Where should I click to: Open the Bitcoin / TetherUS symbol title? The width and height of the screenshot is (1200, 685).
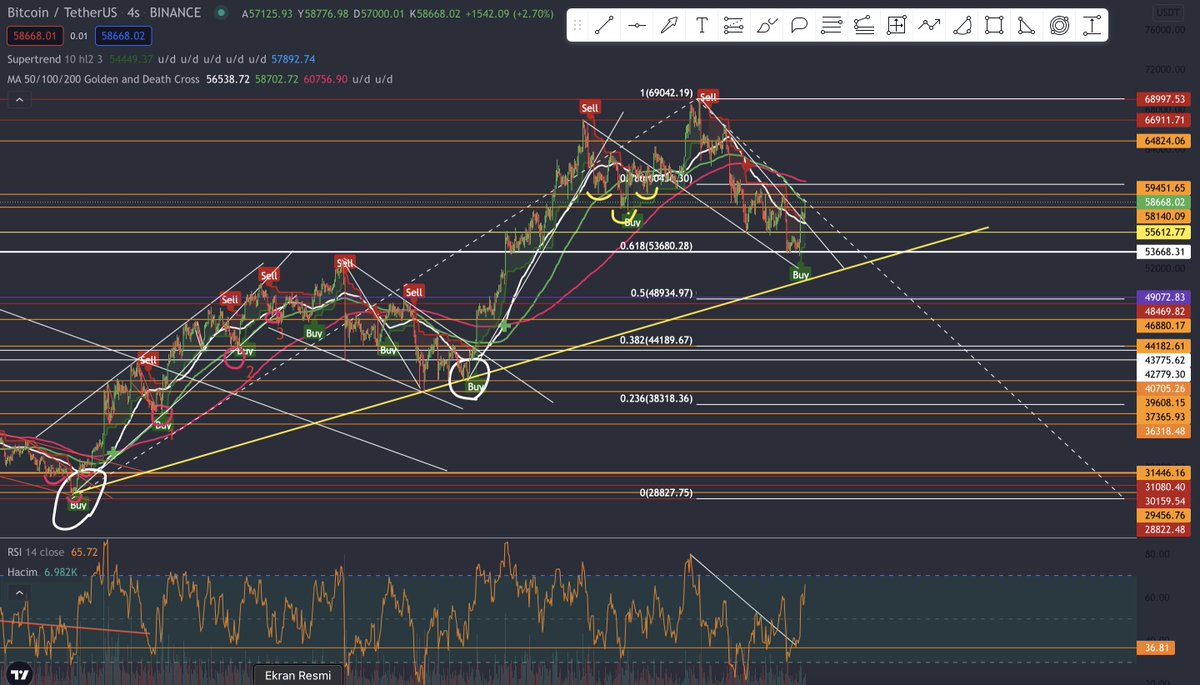click(x=60, y=13)
